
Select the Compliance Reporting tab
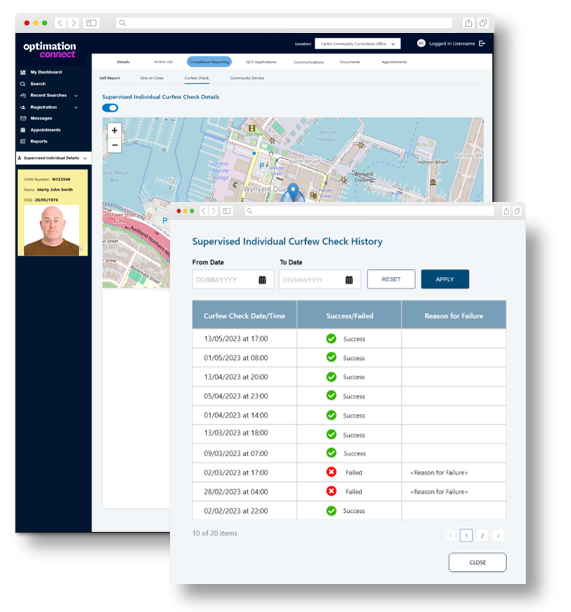click(209, 62)
